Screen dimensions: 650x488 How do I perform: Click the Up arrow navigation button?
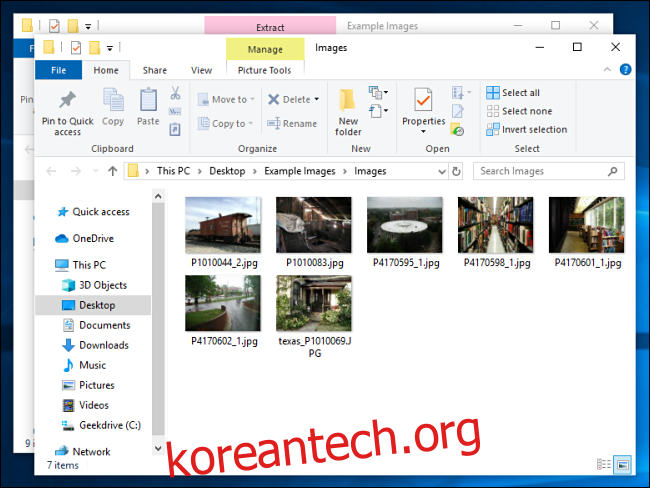(x=112, y=171)
